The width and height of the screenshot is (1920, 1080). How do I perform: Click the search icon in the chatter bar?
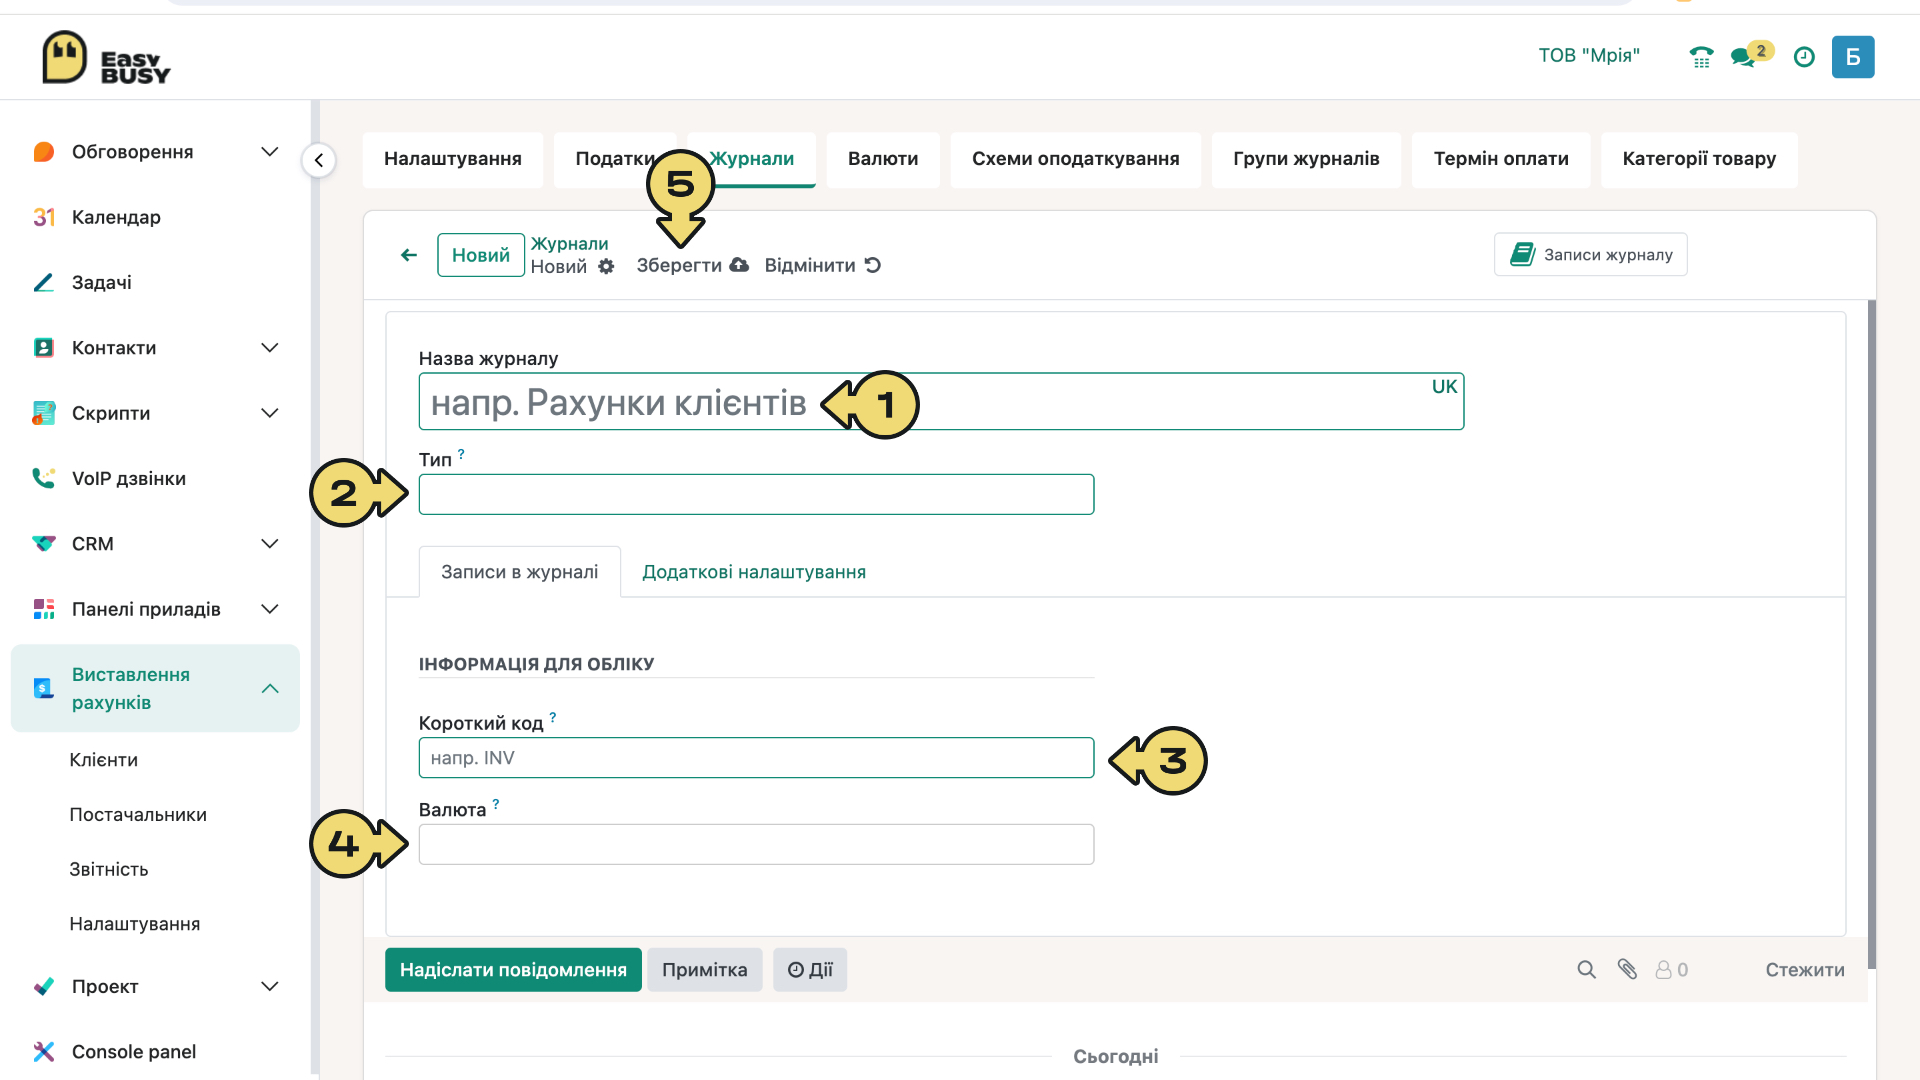pos(1586,969)
